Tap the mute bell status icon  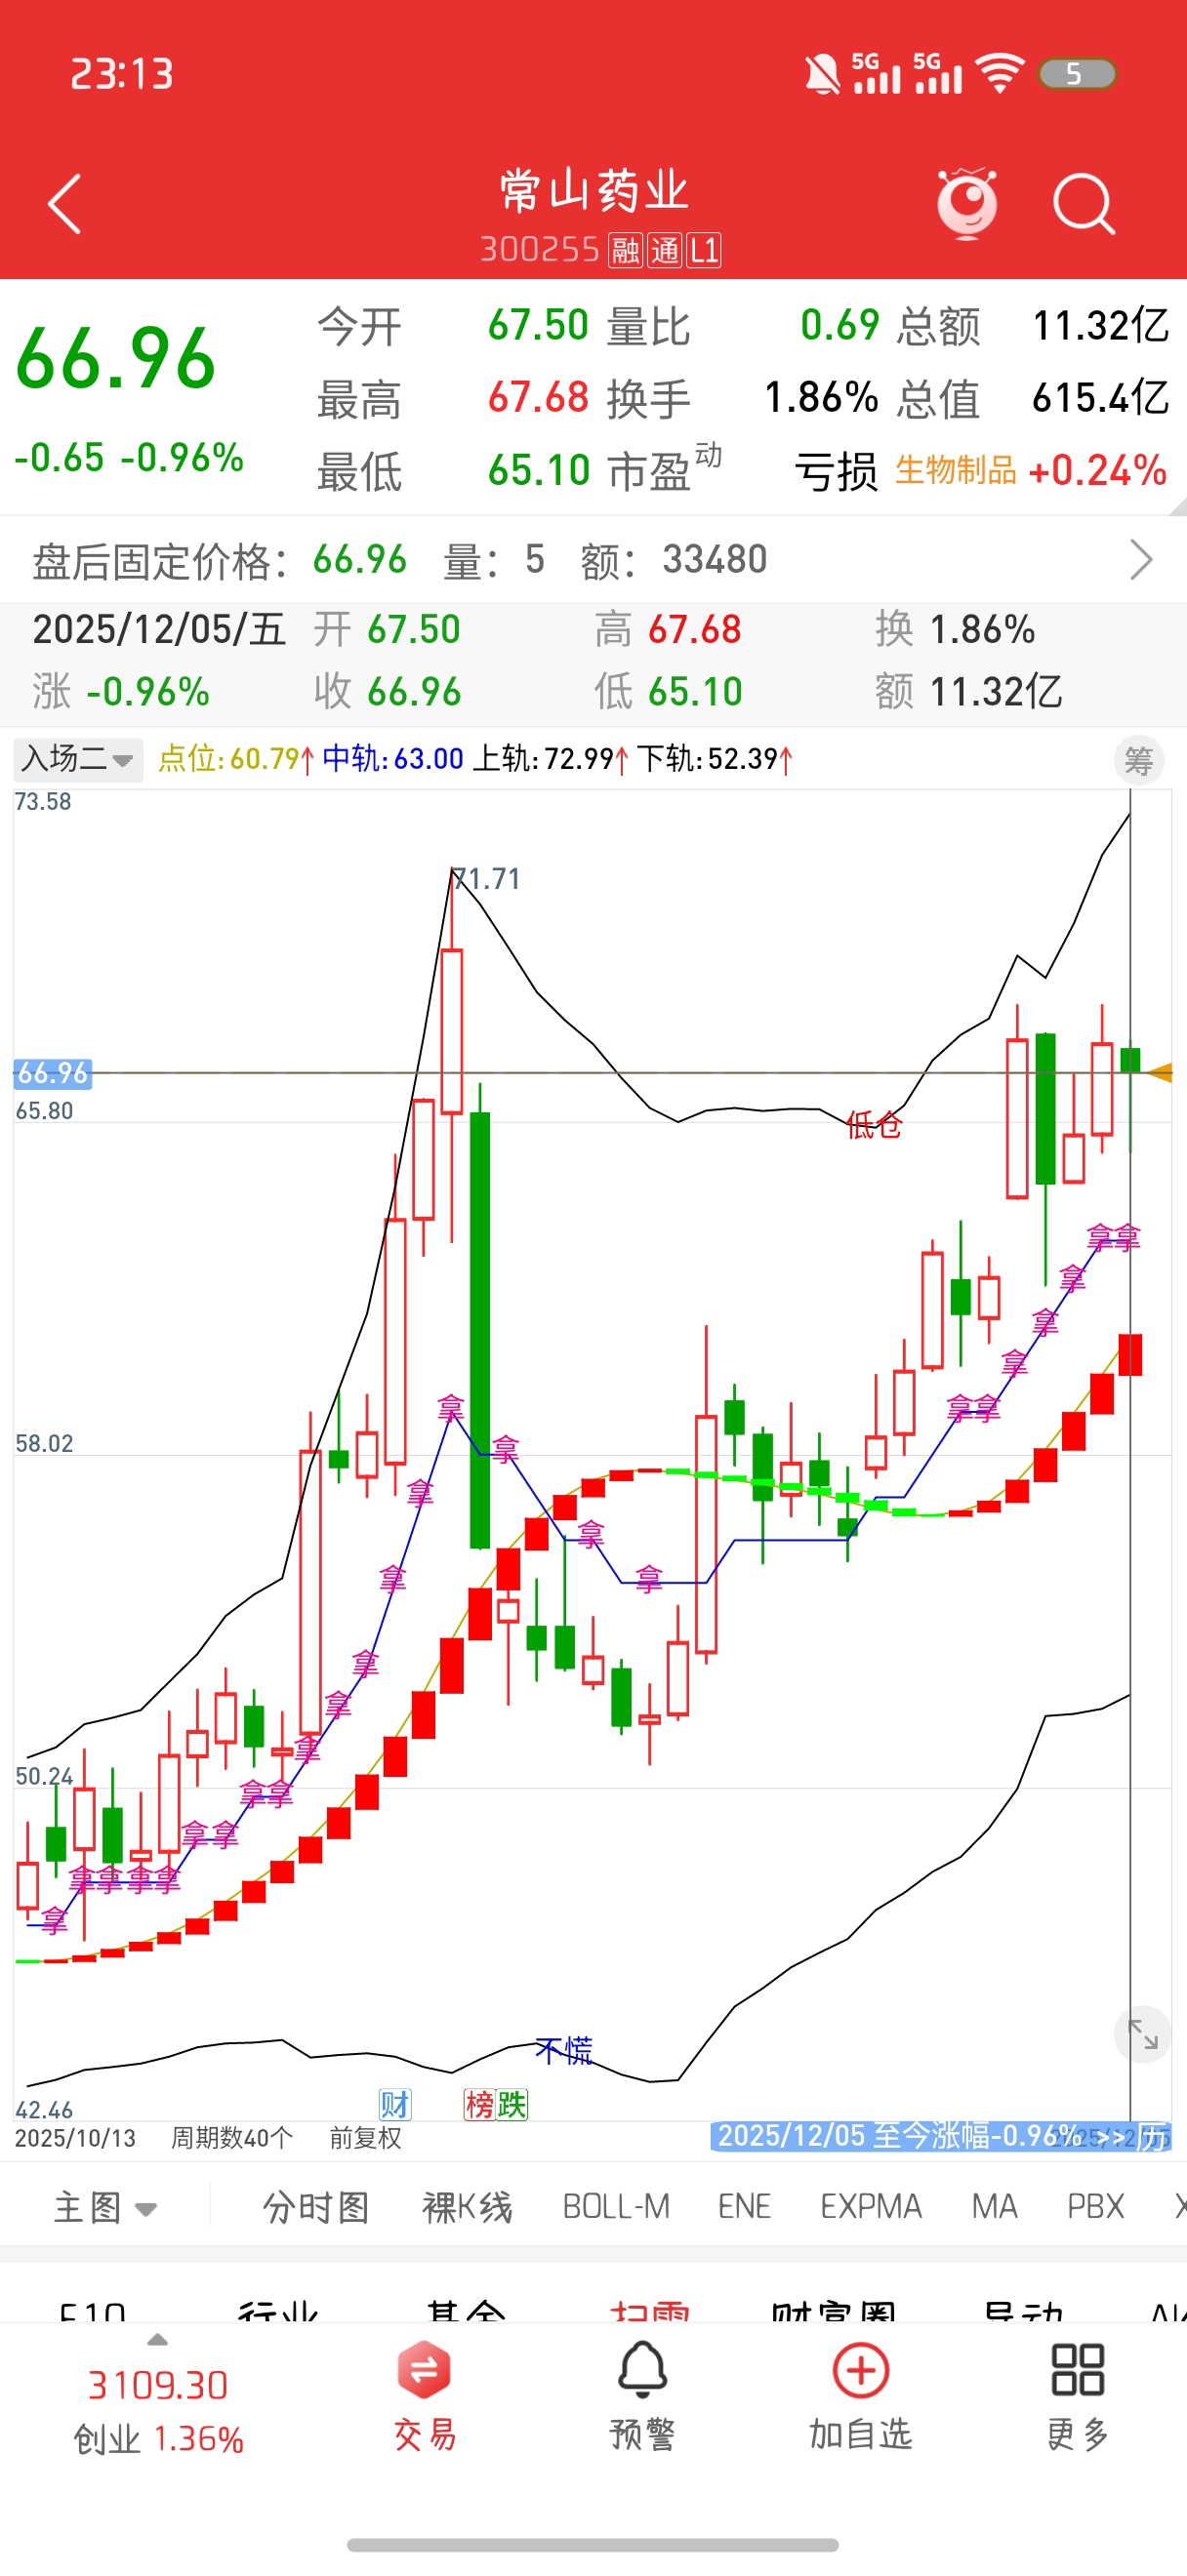click(x=822, y=74)
